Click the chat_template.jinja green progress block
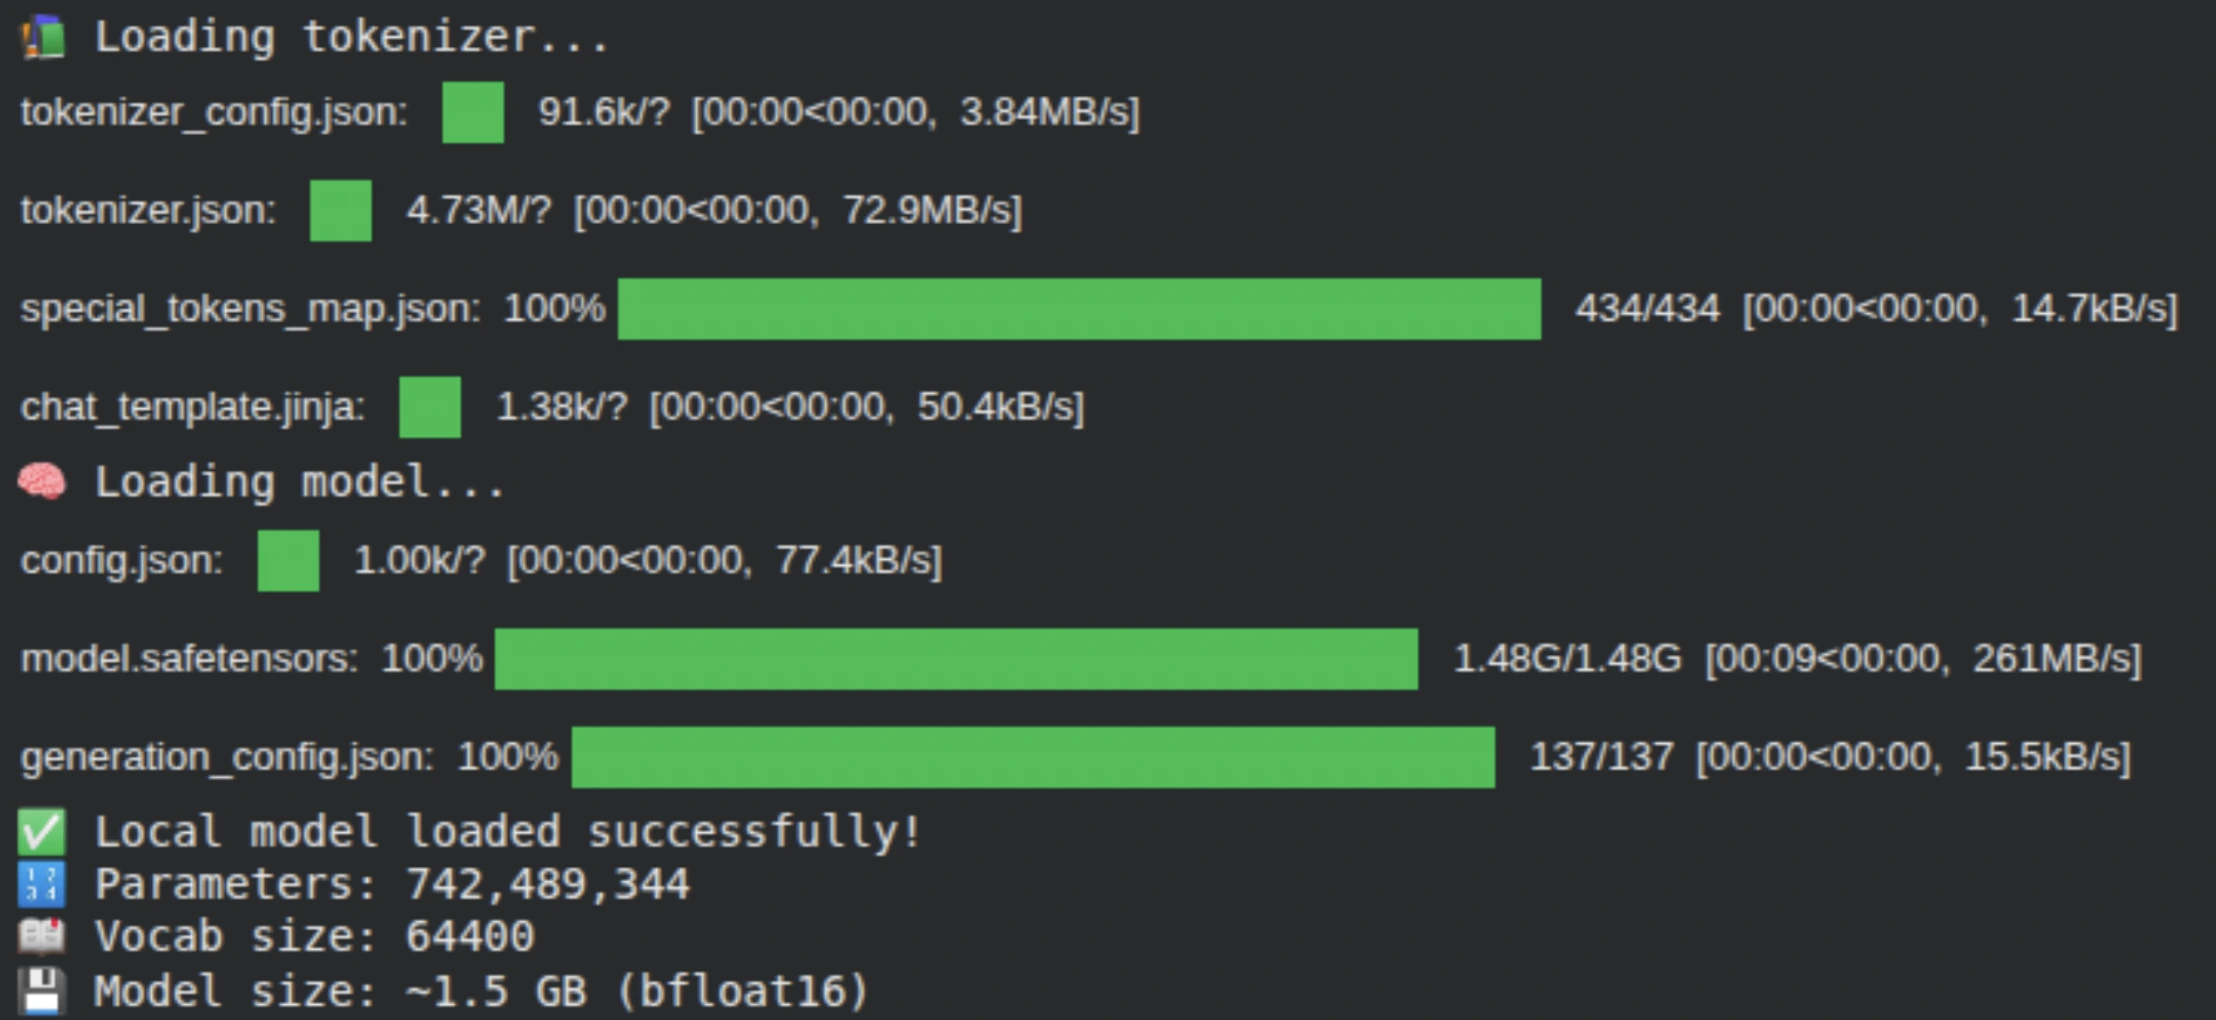 pyautogui.click(x=430, y=407)
